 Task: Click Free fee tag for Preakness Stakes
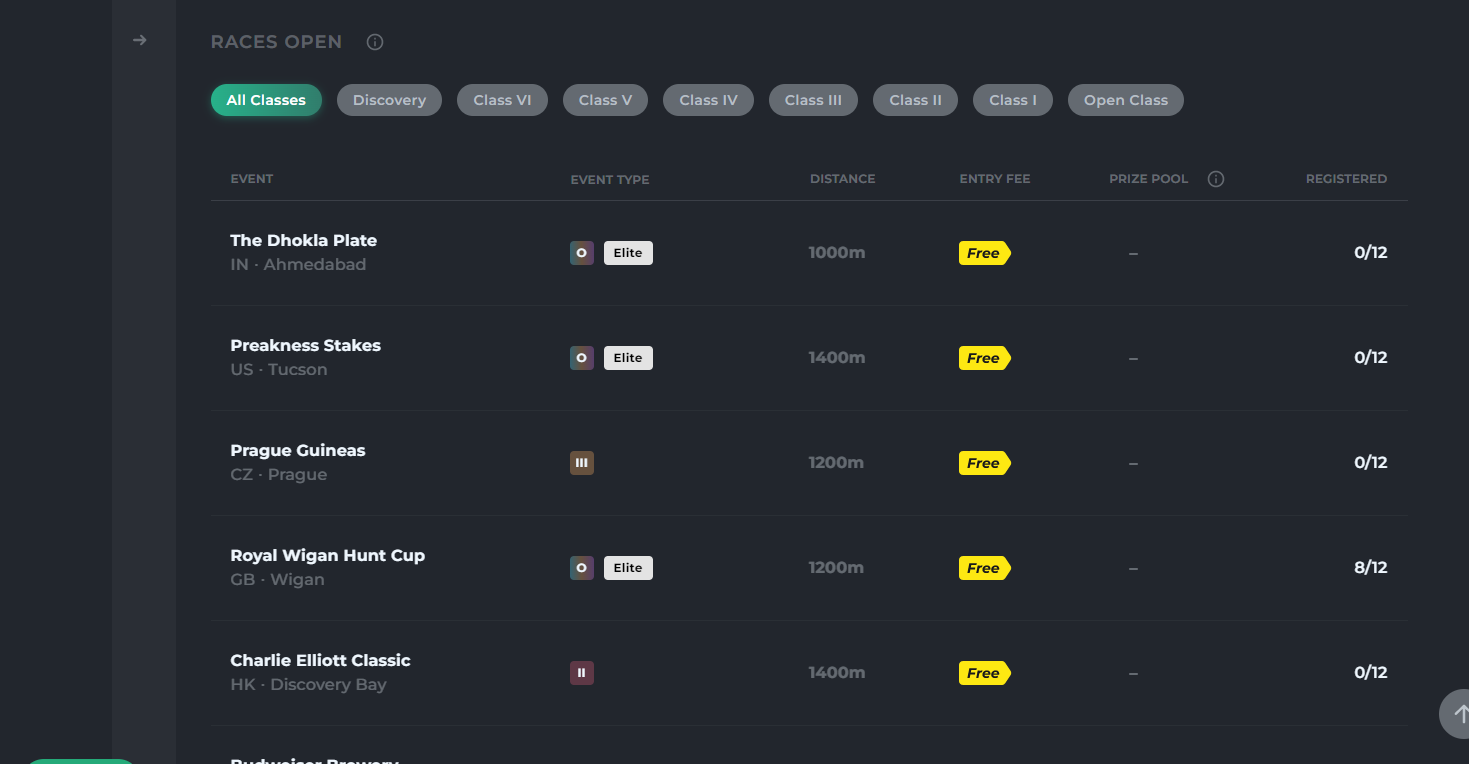pyautogui.click(x=985, y=358)
